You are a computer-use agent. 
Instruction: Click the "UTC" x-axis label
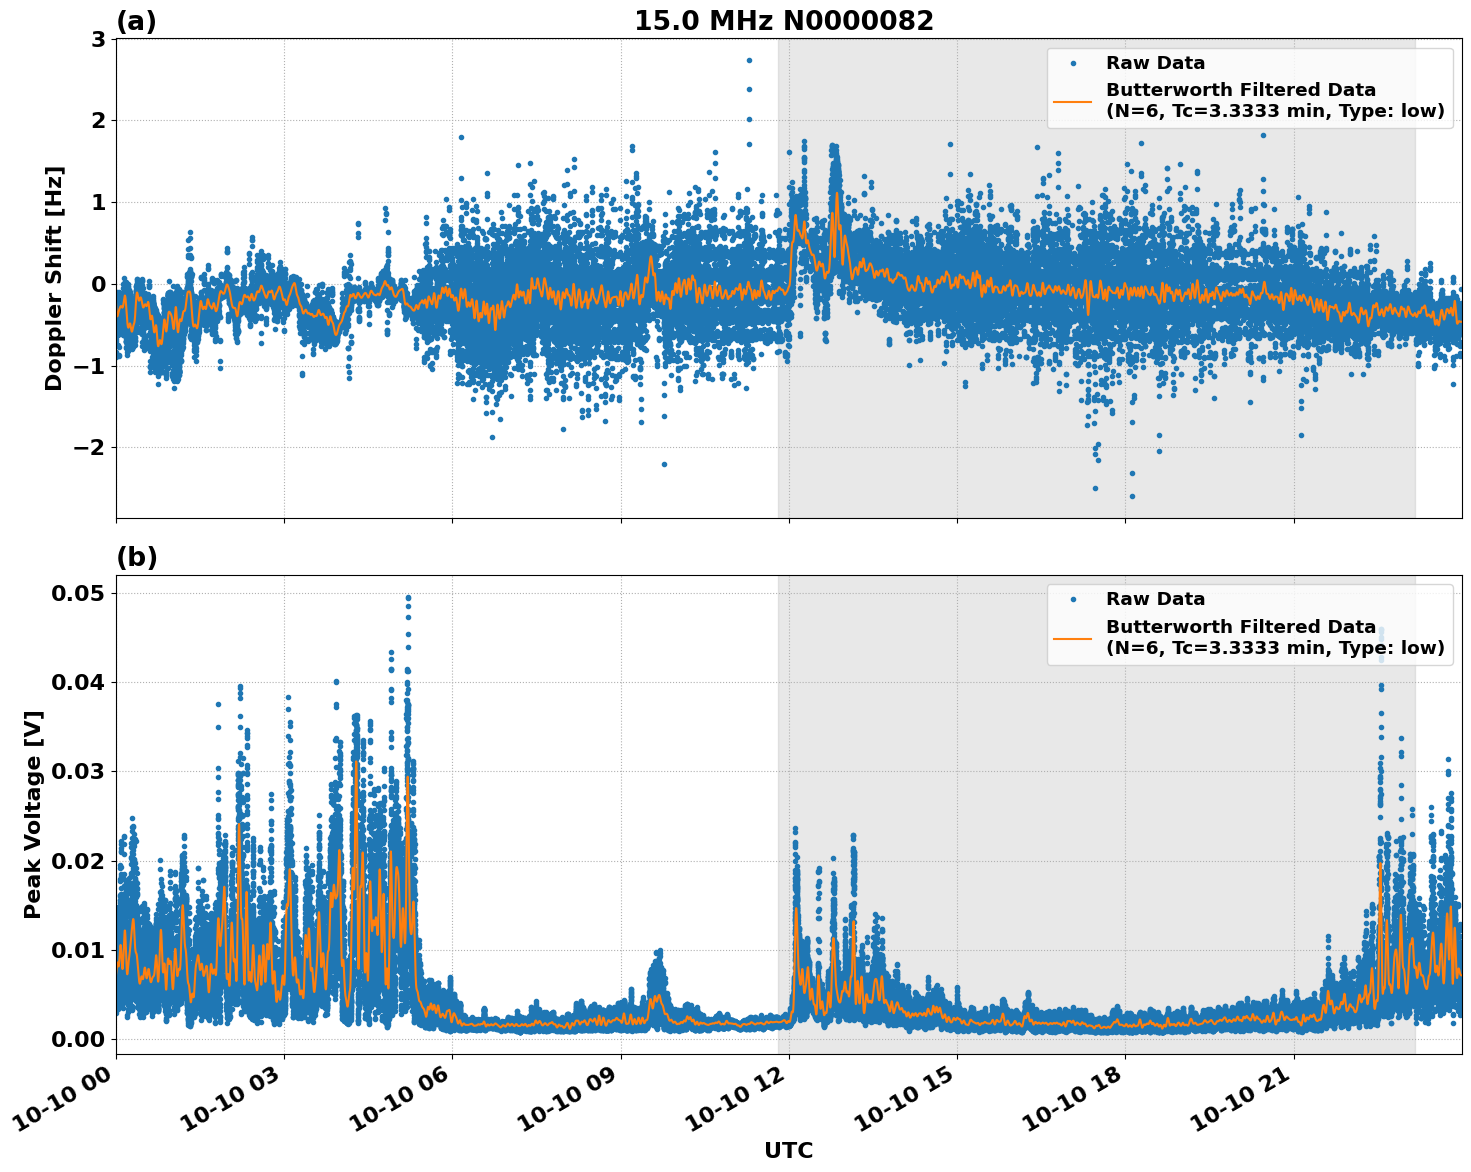[788, 1150]
